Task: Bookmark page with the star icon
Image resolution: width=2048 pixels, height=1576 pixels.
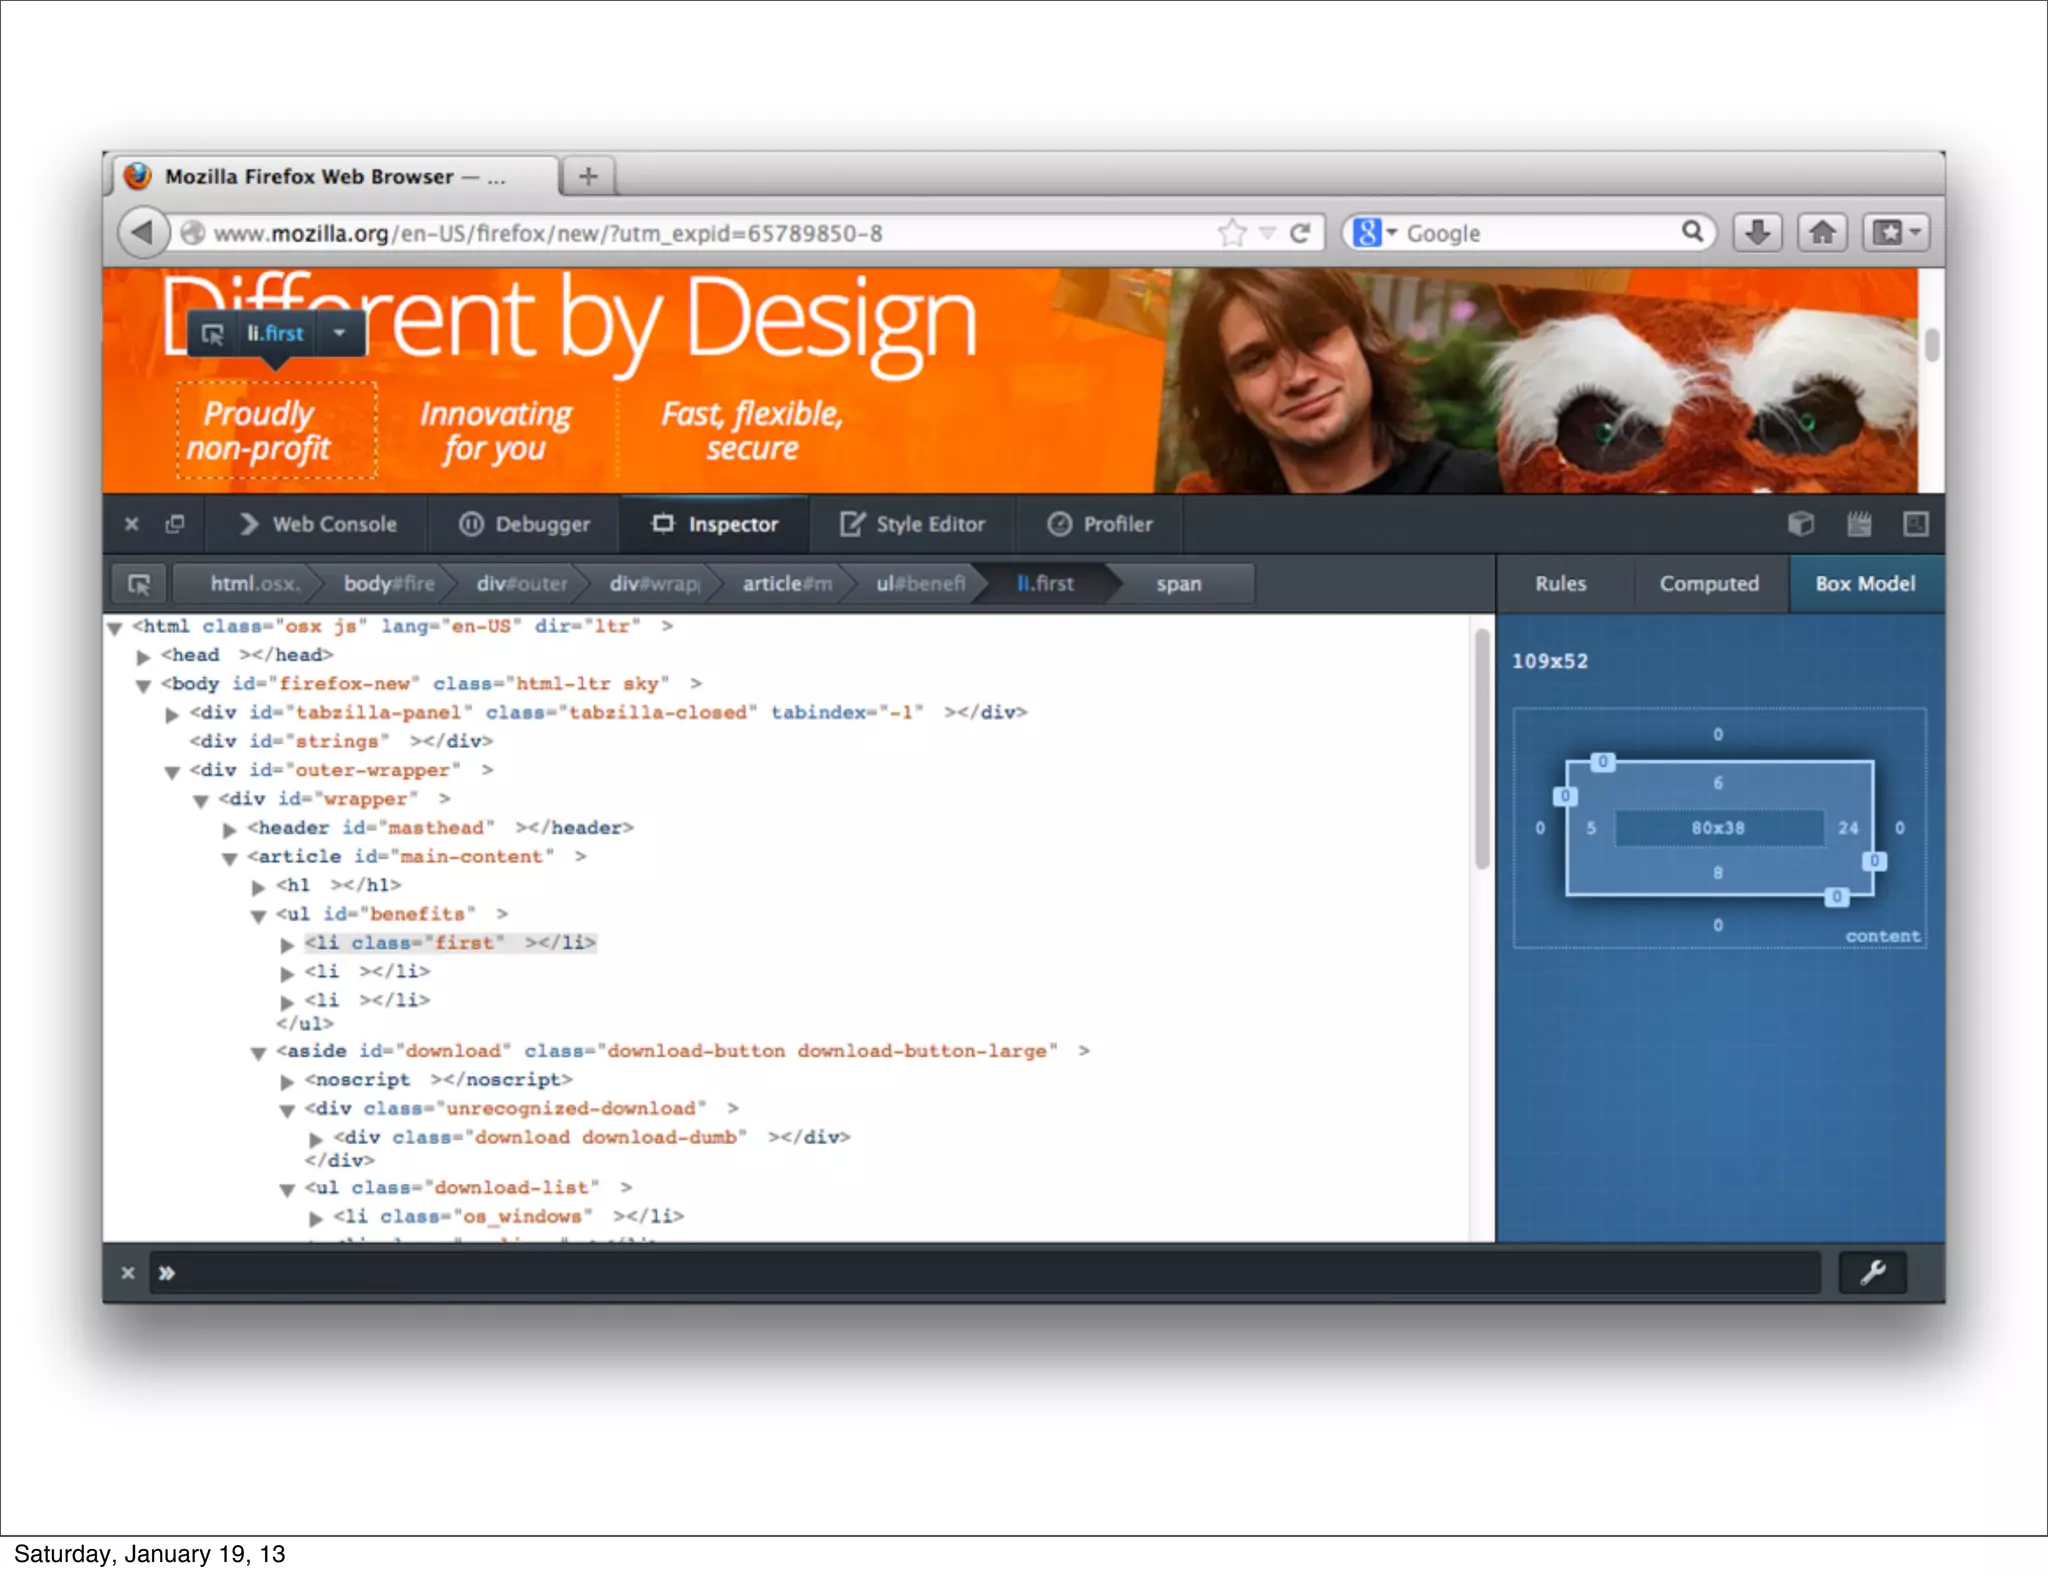Action: (x=1232, y=233)
